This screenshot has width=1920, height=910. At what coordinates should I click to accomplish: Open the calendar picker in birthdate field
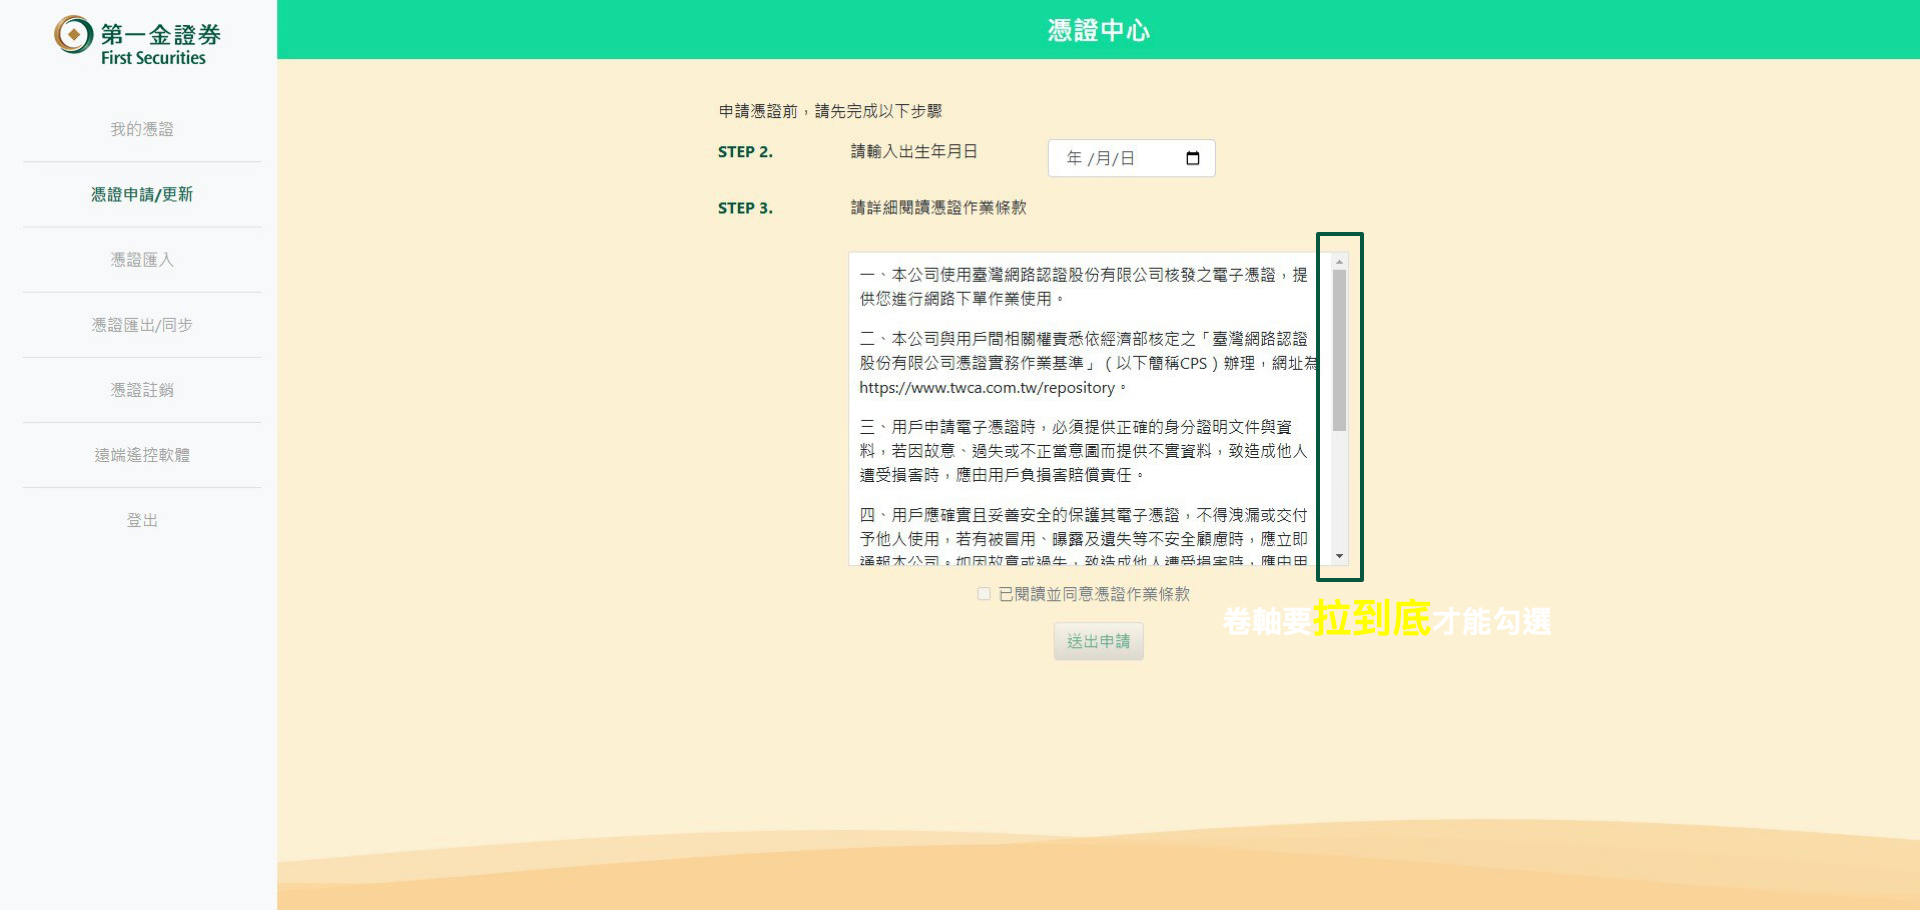tap(1192, 159)
